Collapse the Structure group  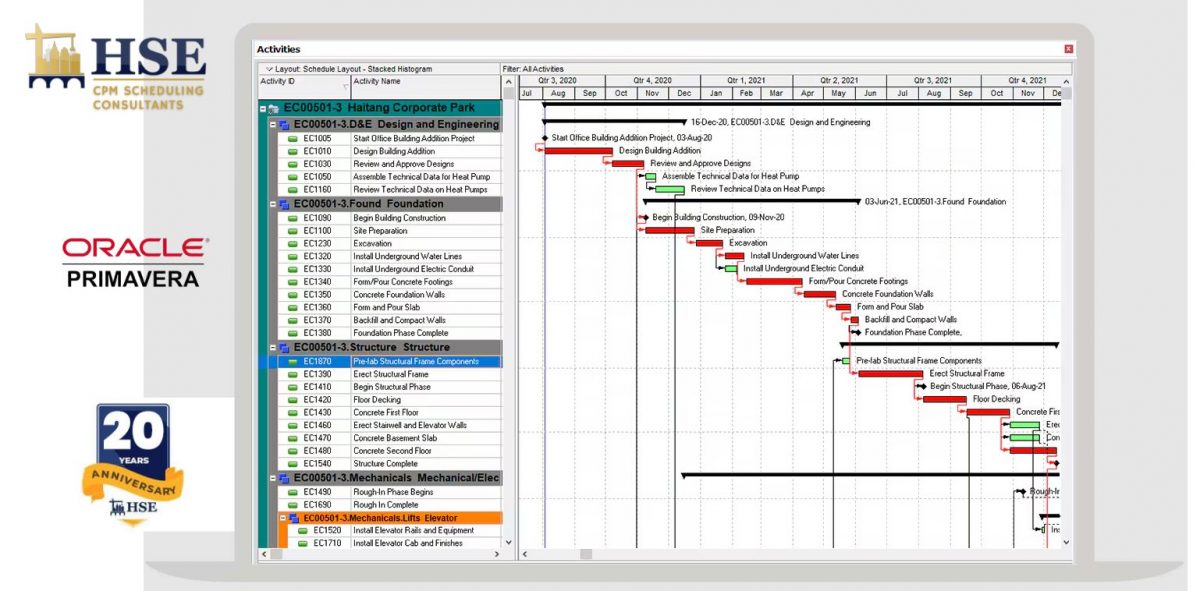(273, 347)
